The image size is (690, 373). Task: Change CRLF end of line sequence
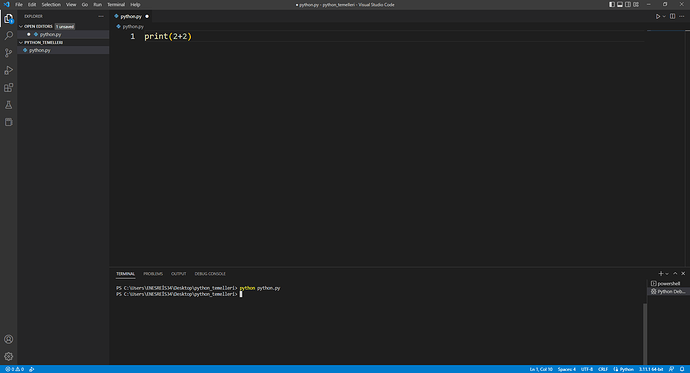603,369
